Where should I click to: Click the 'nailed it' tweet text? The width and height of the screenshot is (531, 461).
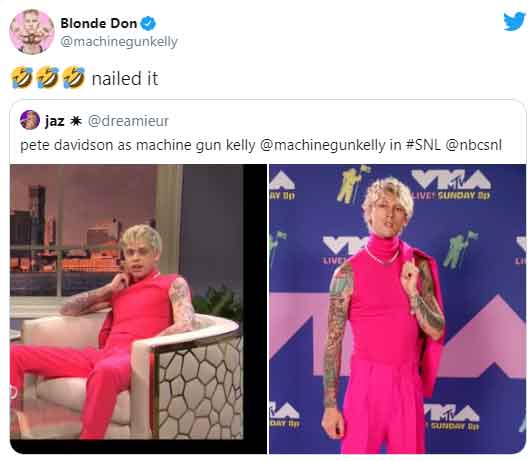(x=125, y=78)
